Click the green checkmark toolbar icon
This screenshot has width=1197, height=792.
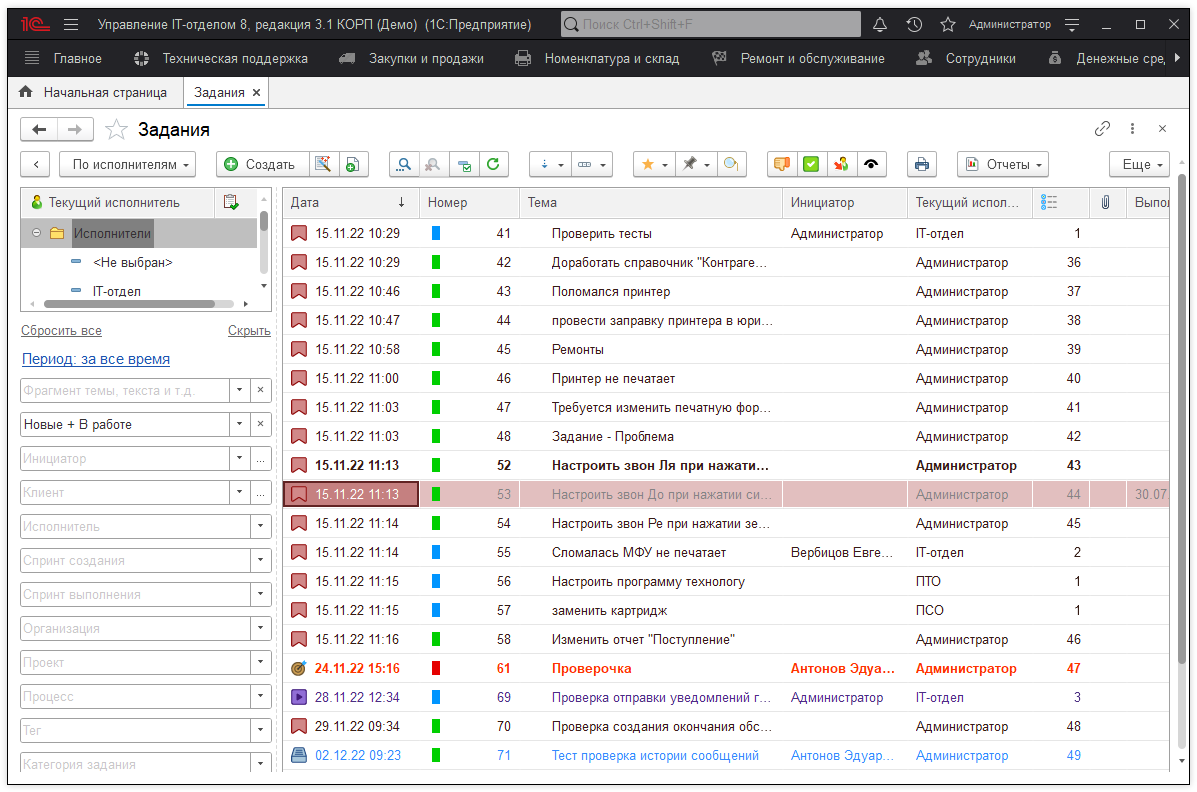[811, 165]
